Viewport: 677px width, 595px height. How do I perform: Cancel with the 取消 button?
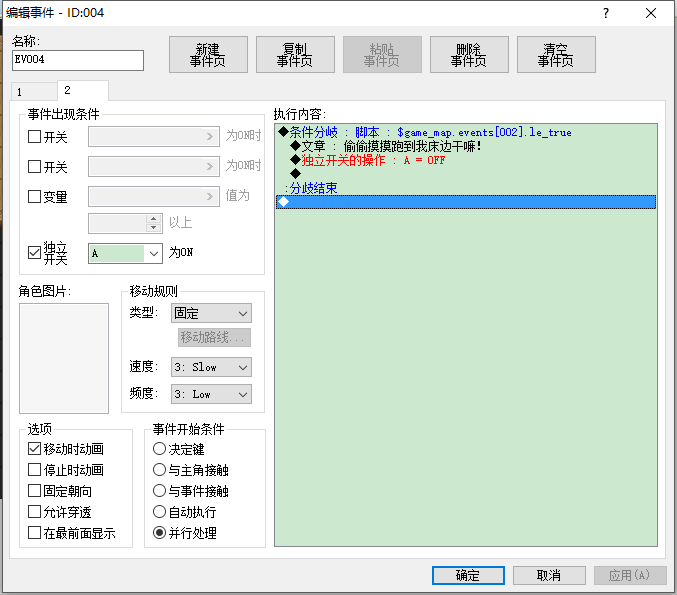549,575
